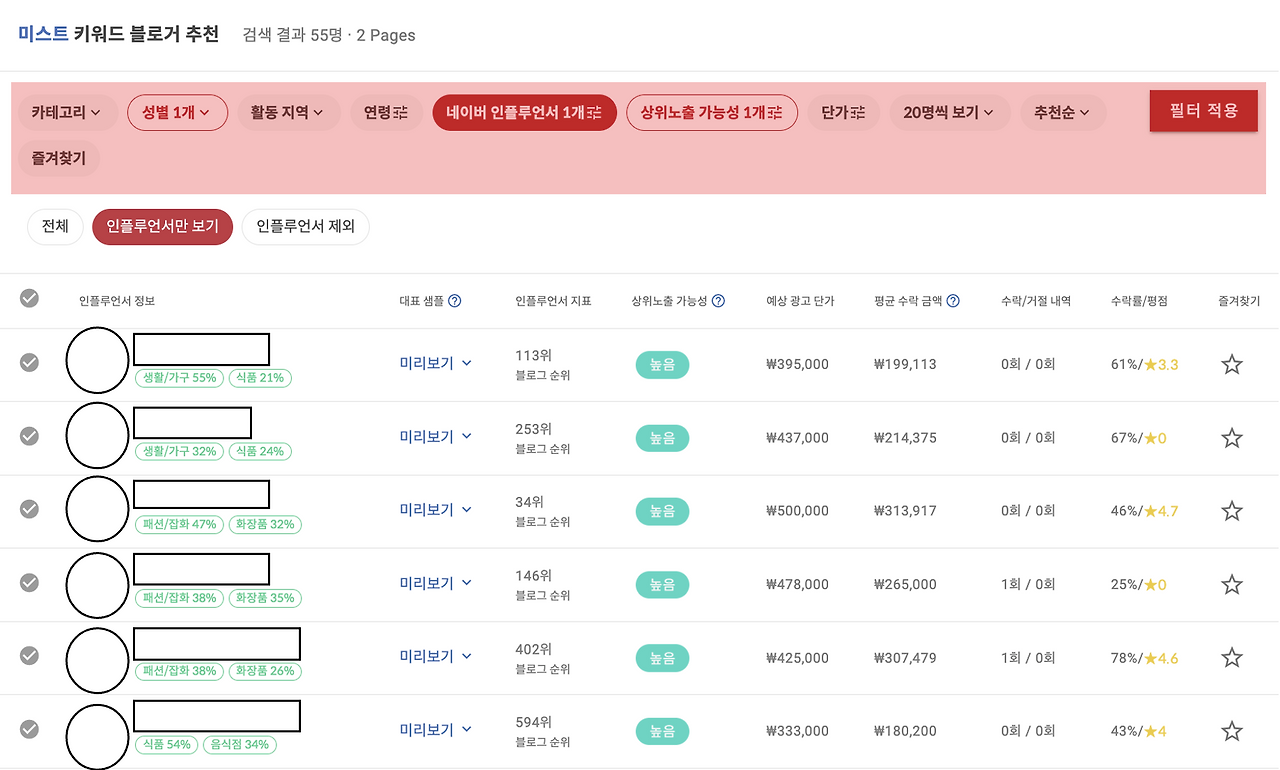The image size is (1280, 770).
Task: Open the 대표 샘플 help tooltip icon
Action: pos(456,301)
